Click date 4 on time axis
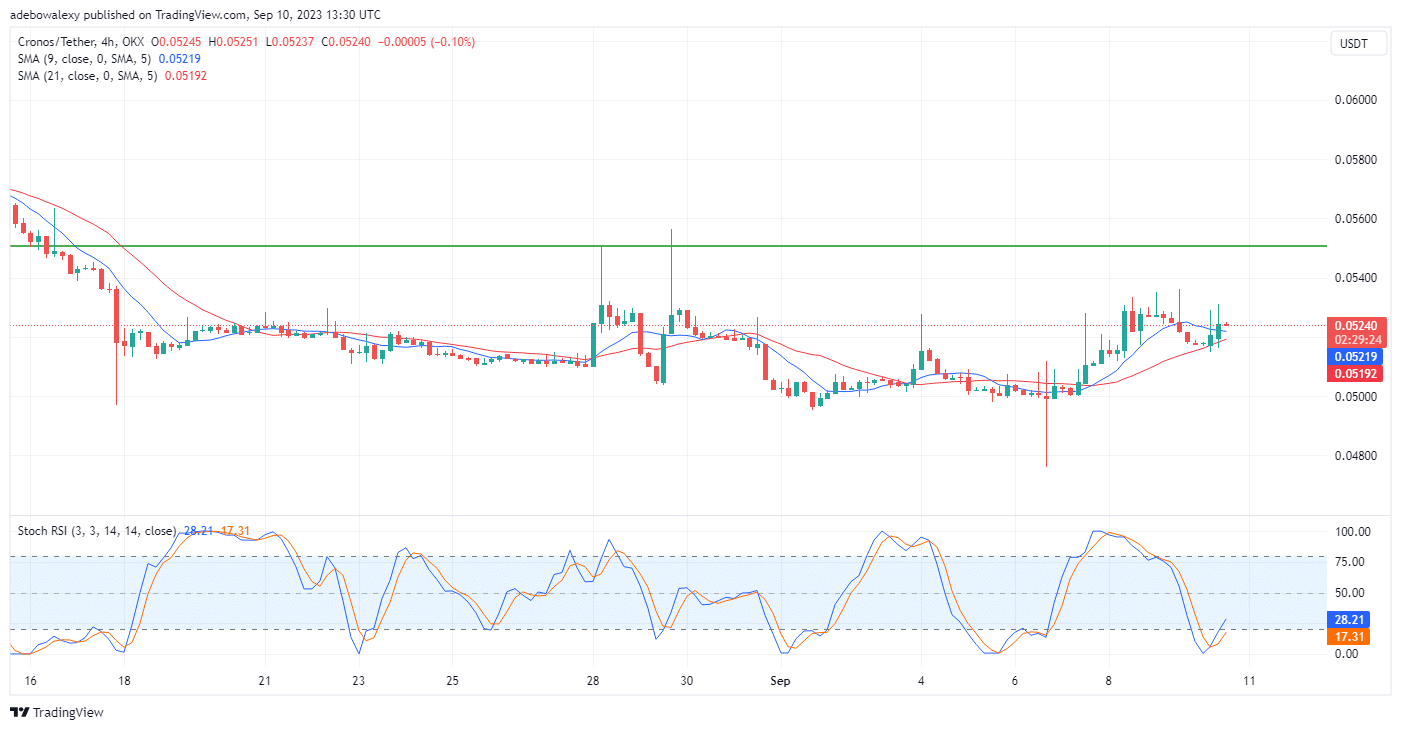 pyautogui.click(x=921, y=681)
